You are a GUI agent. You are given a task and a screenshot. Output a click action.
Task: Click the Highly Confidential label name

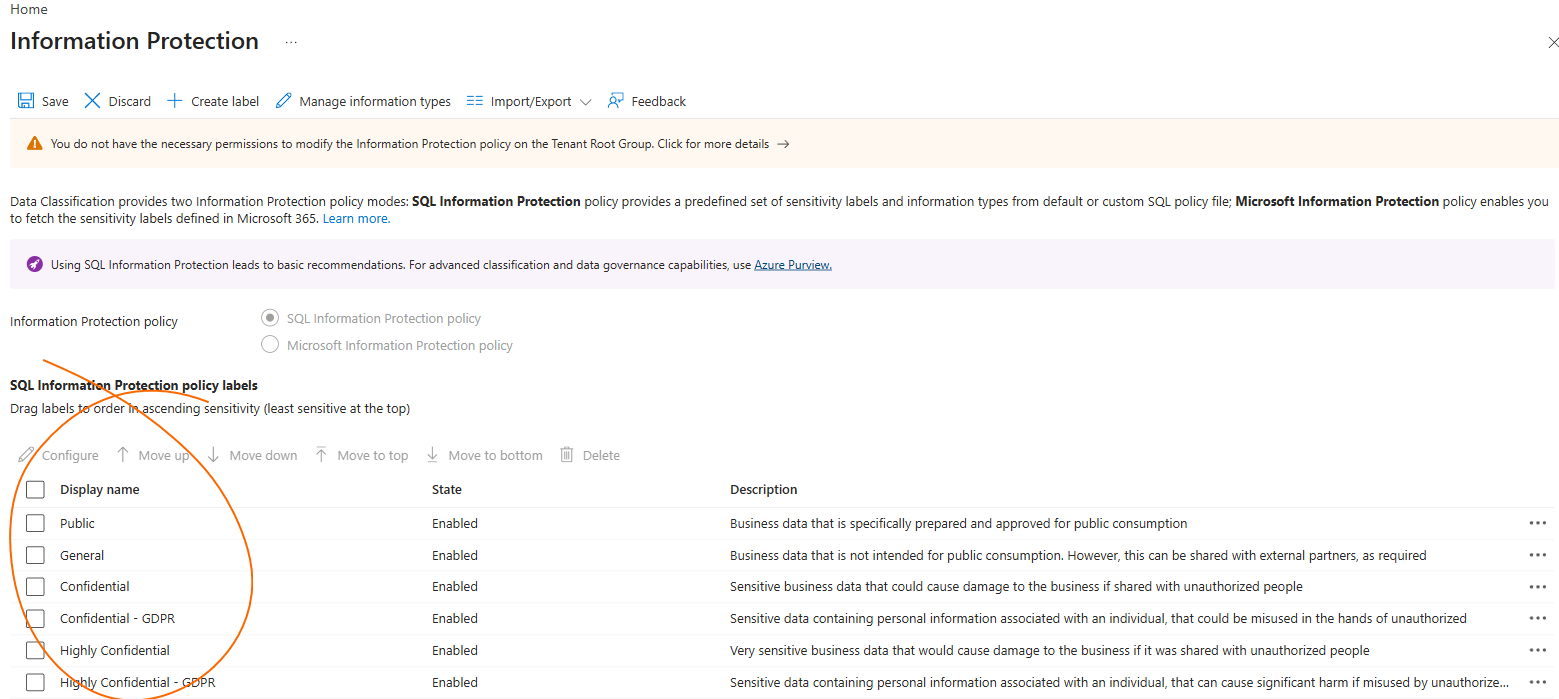click(x=115, y=650)
